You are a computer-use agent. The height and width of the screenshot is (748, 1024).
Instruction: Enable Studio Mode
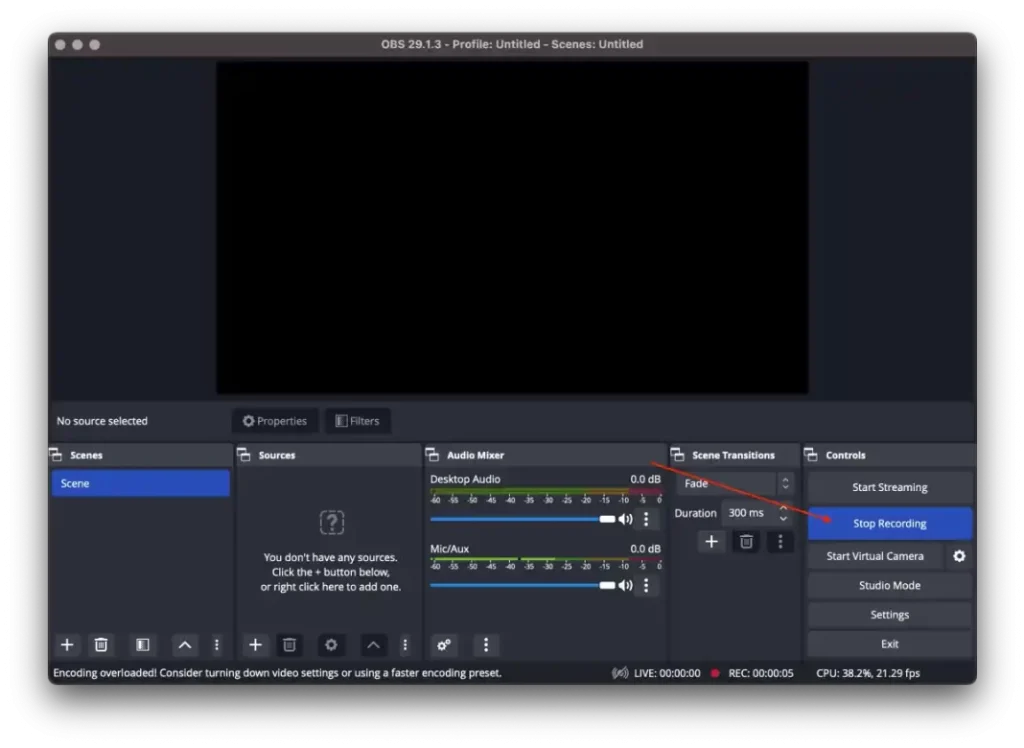889,586
